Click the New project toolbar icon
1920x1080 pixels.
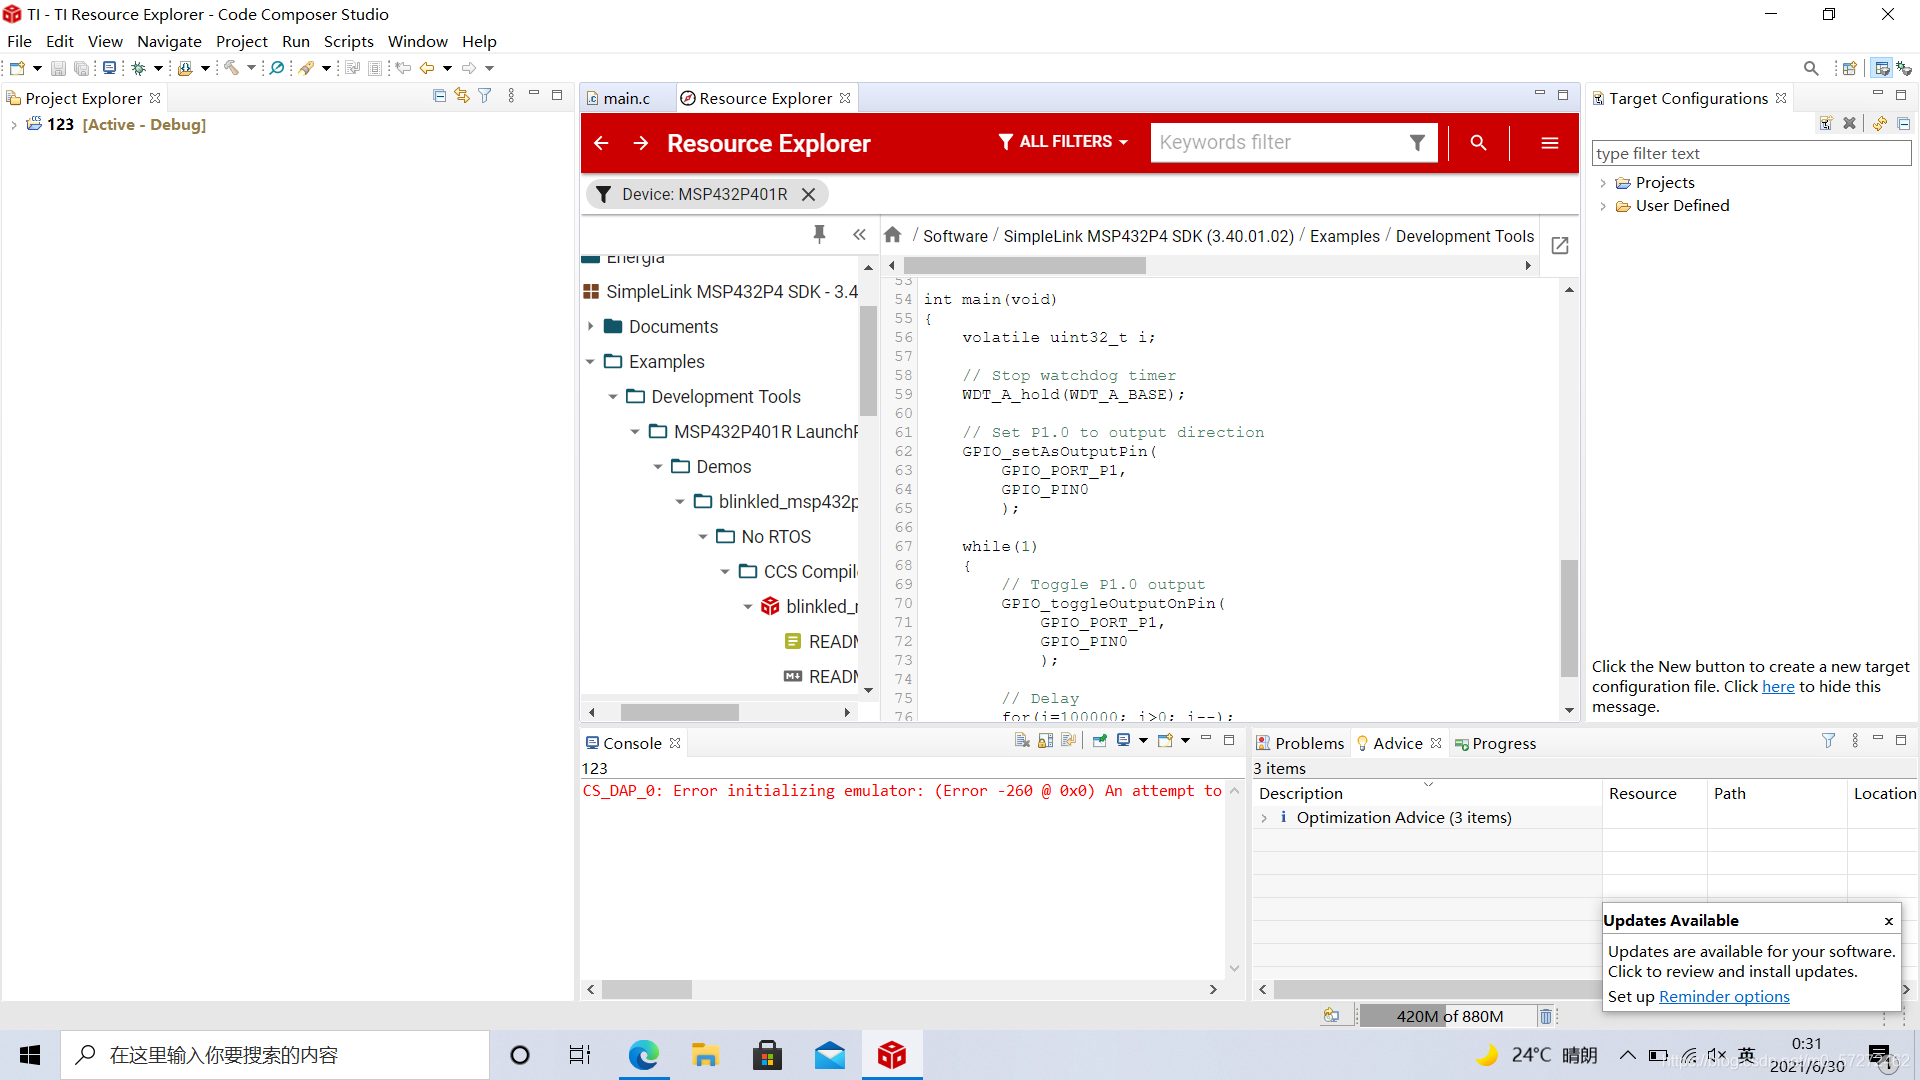(x=17, y=68)
